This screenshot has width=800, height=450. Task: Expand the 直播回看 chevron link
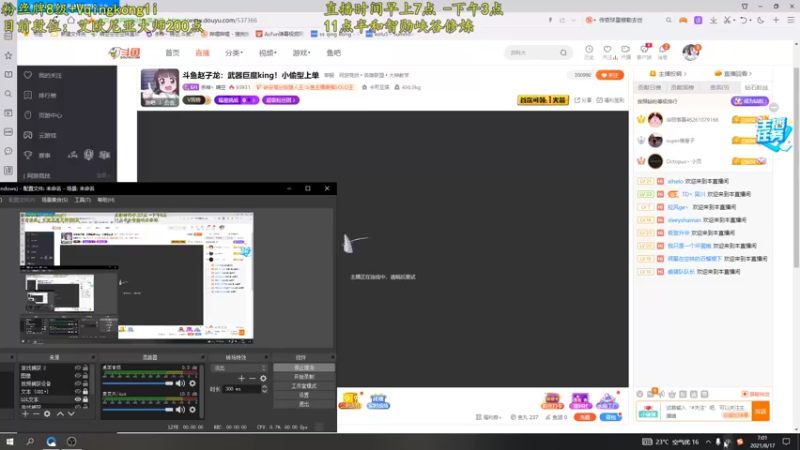[734, 73]
